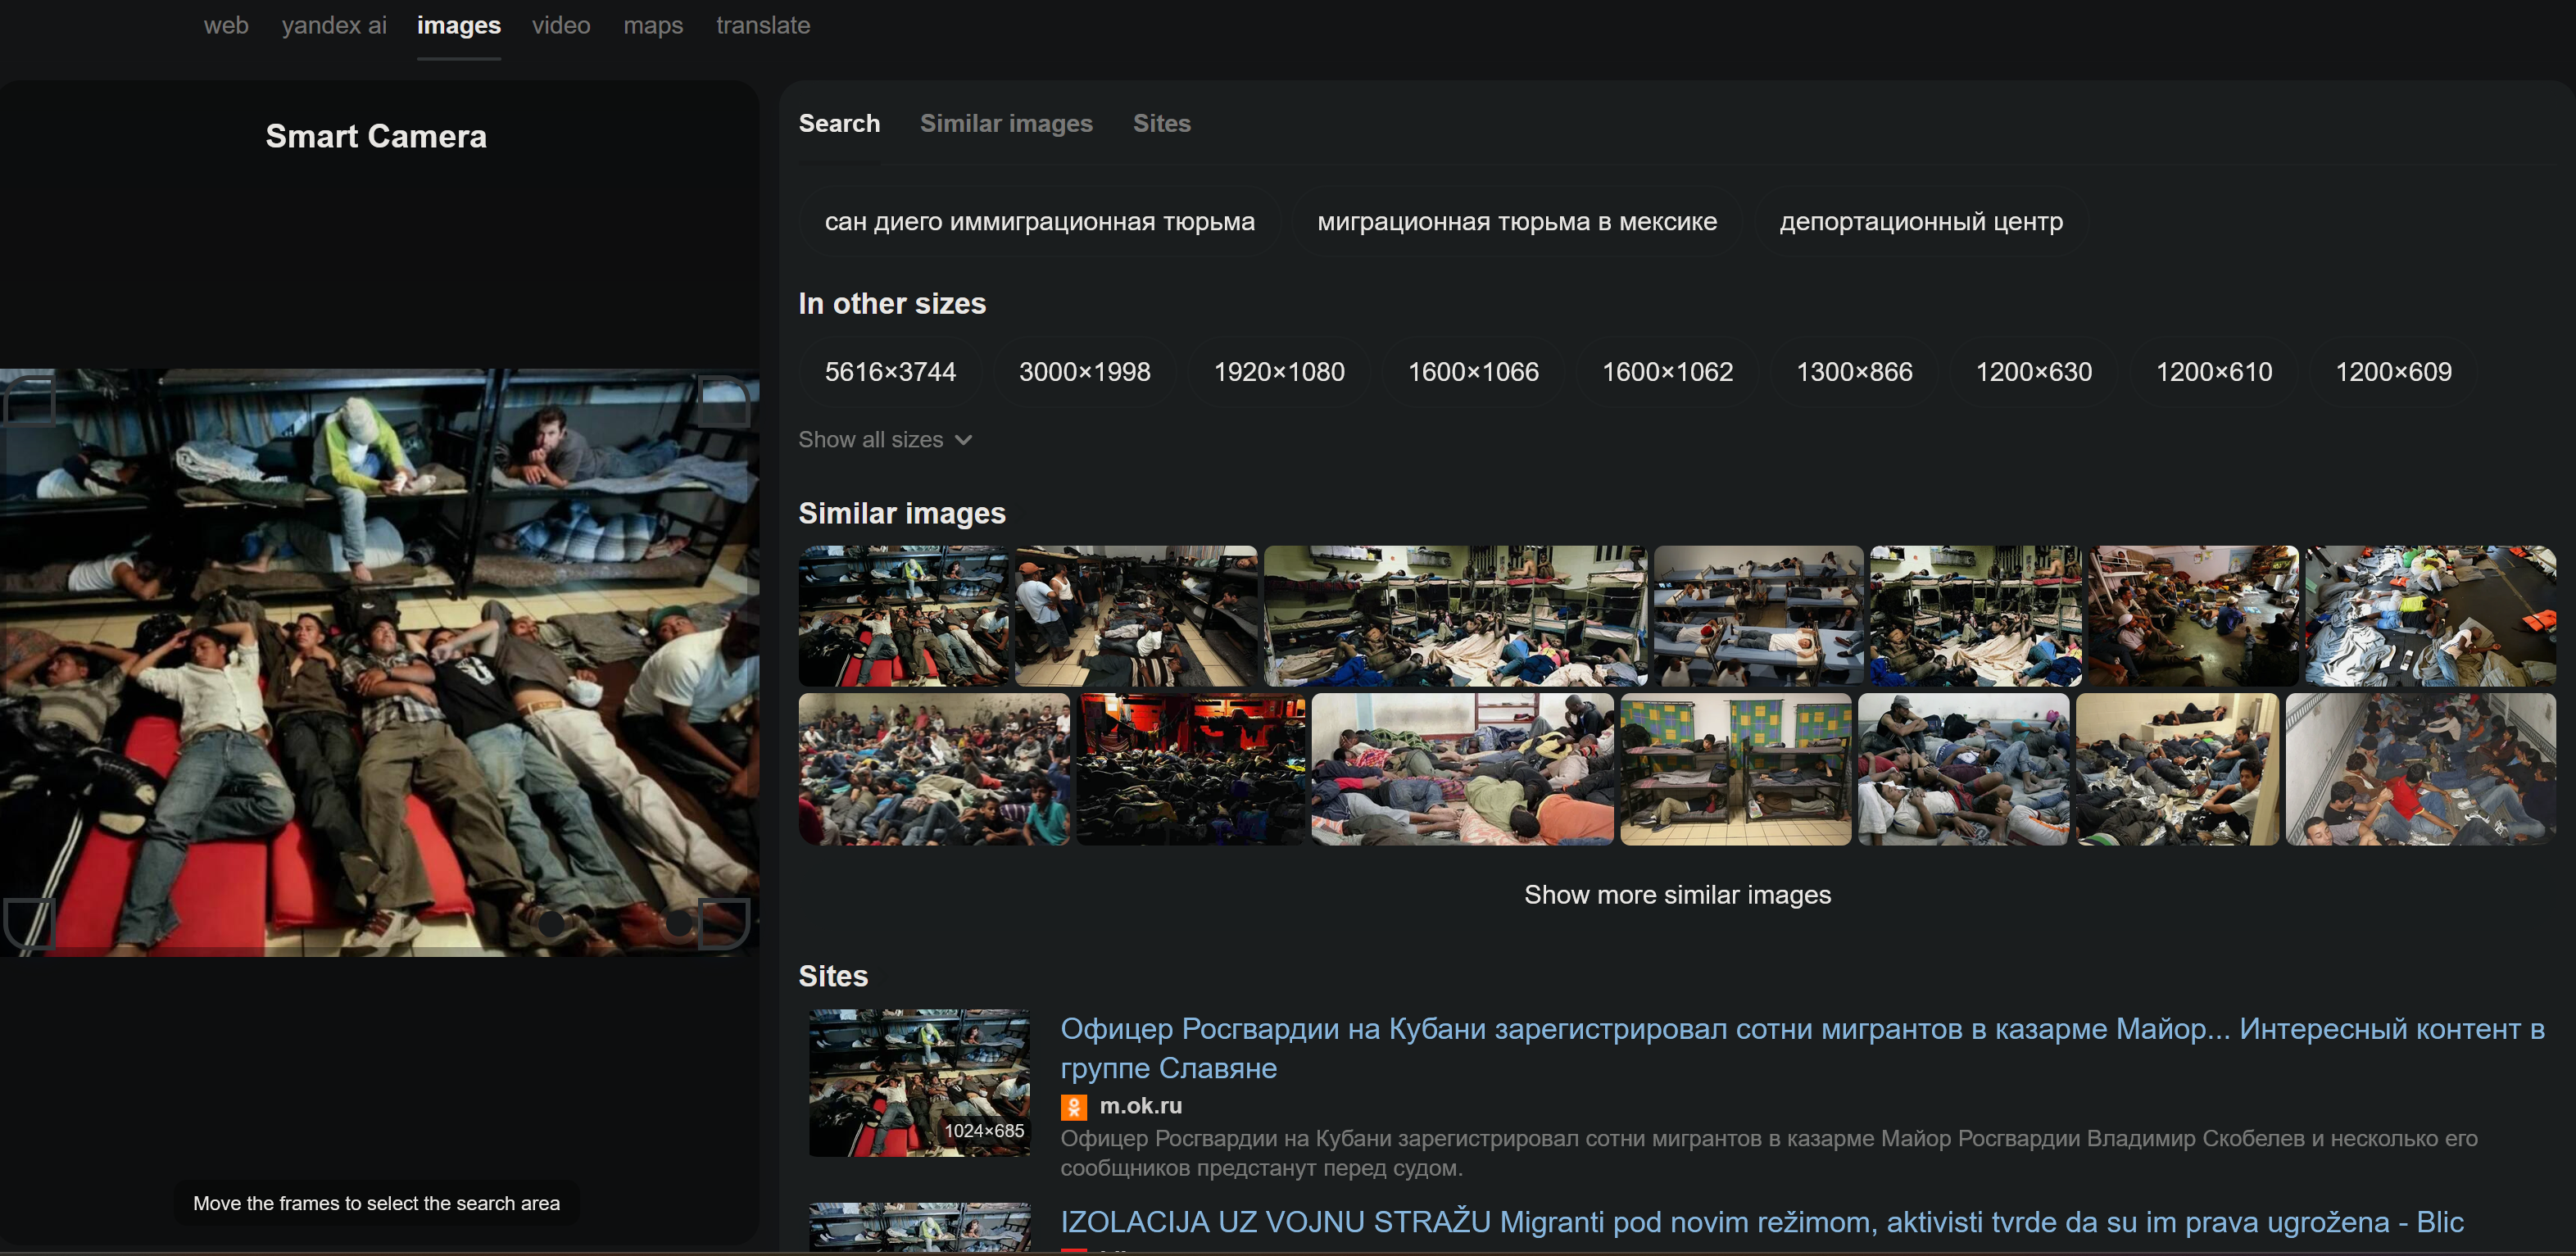The height and width of the screenshot is (1256, 2576).
Task: Go to the maps tab
Action: (x=653, y=25)
